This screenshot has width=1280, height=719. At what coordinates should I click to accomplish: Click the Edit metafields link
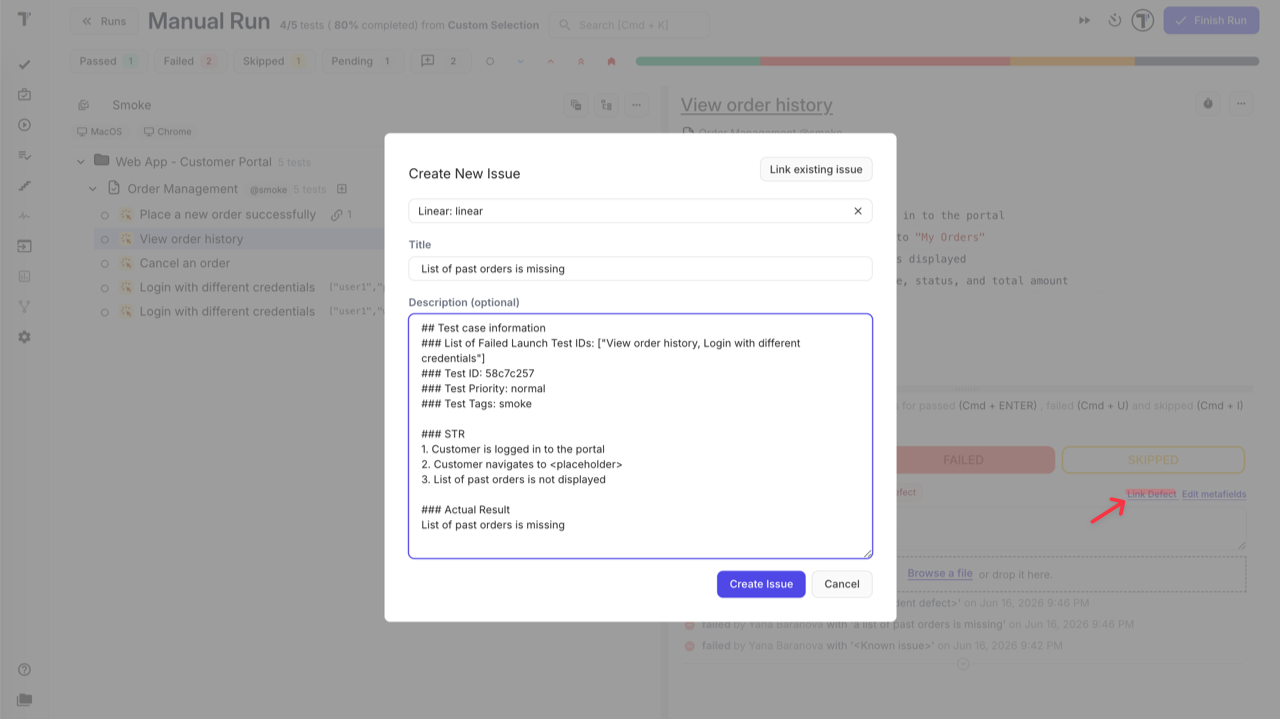[x=1214, y=494]
